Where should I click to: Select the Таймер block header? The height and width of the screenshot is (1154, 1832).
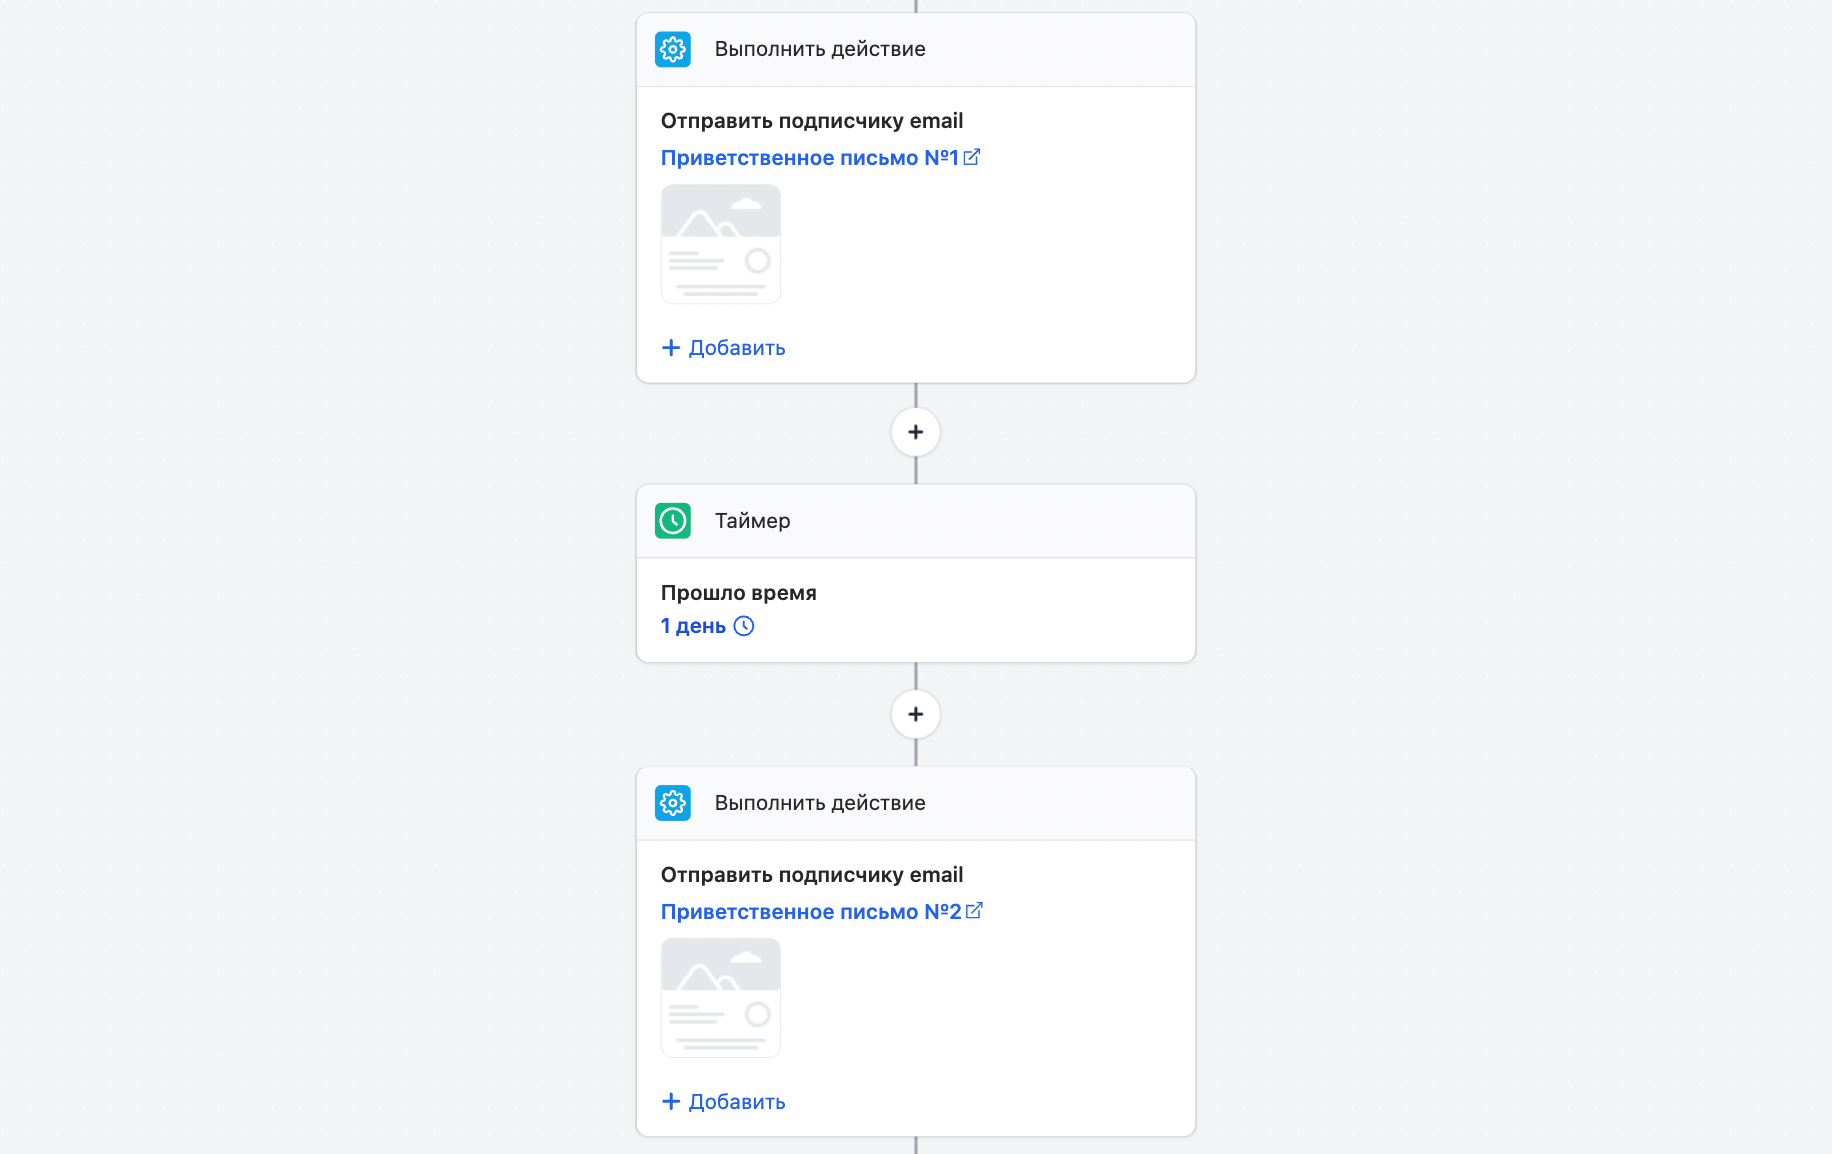point(915,521)
